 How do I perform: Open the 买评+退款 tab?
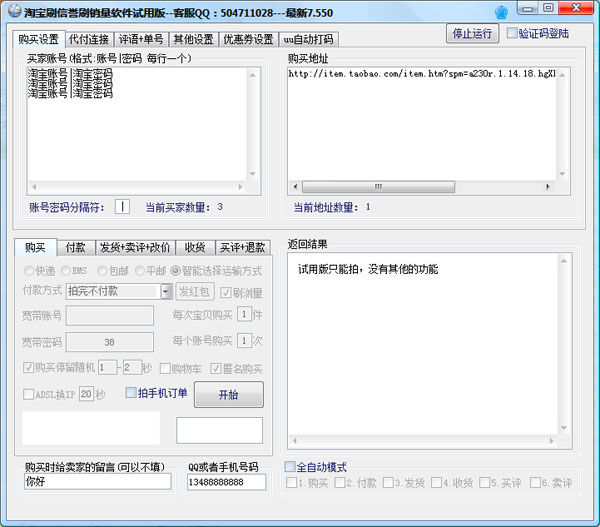pyautogui.click(x=243, y=248)
